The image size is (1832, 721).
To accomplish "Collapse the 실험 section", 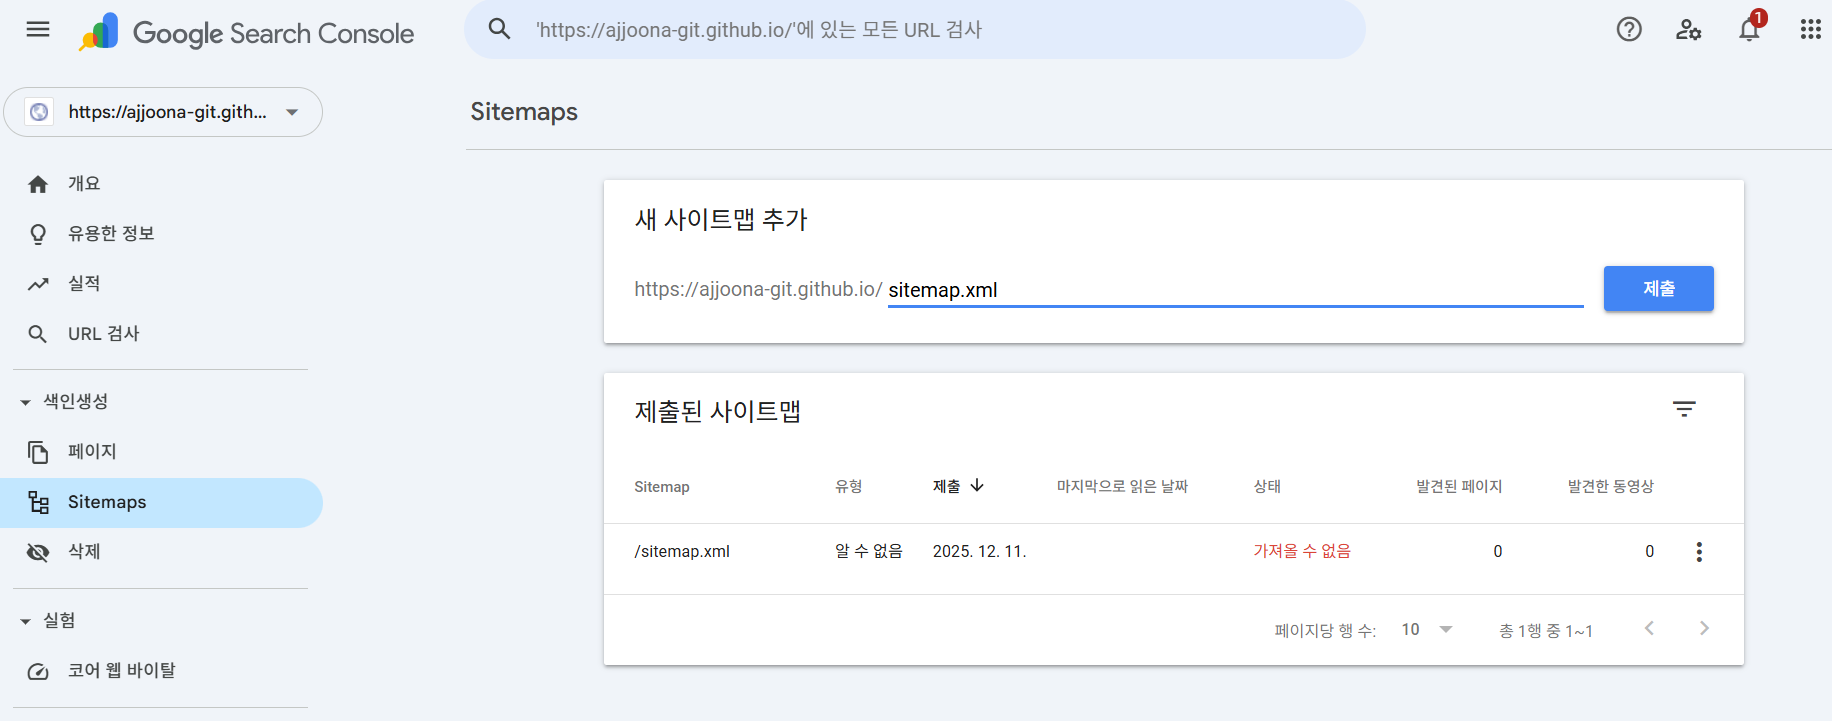I will point(26,621).
